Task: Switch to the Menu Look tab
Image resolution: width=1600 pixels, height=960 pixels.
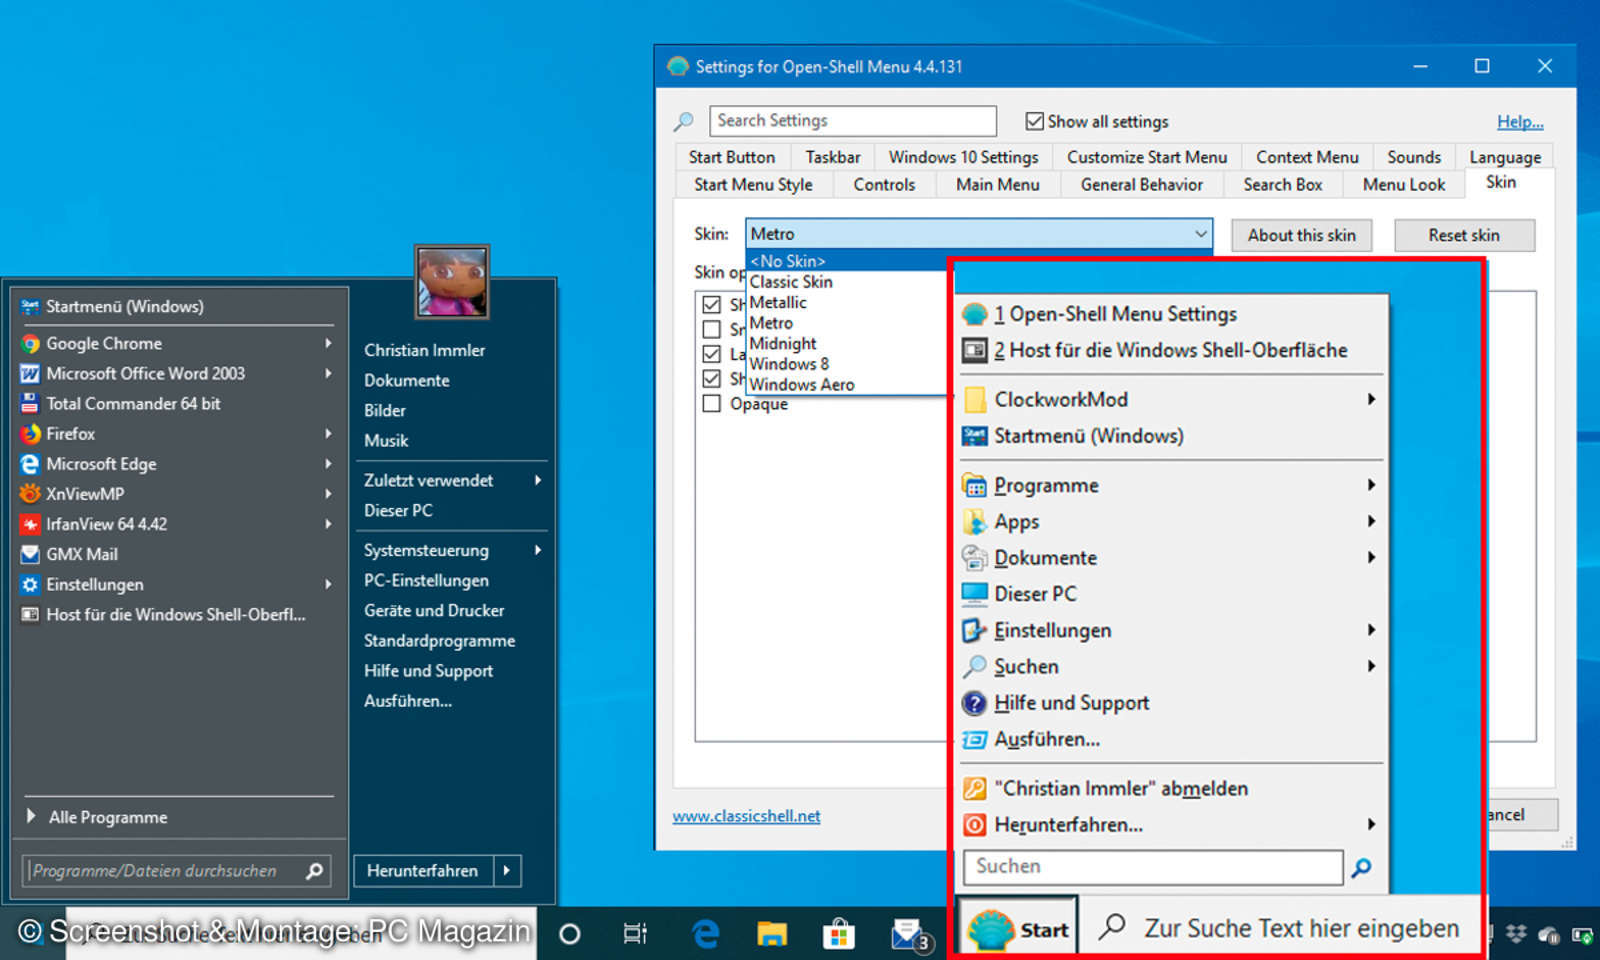Action: coord(1403,184)
